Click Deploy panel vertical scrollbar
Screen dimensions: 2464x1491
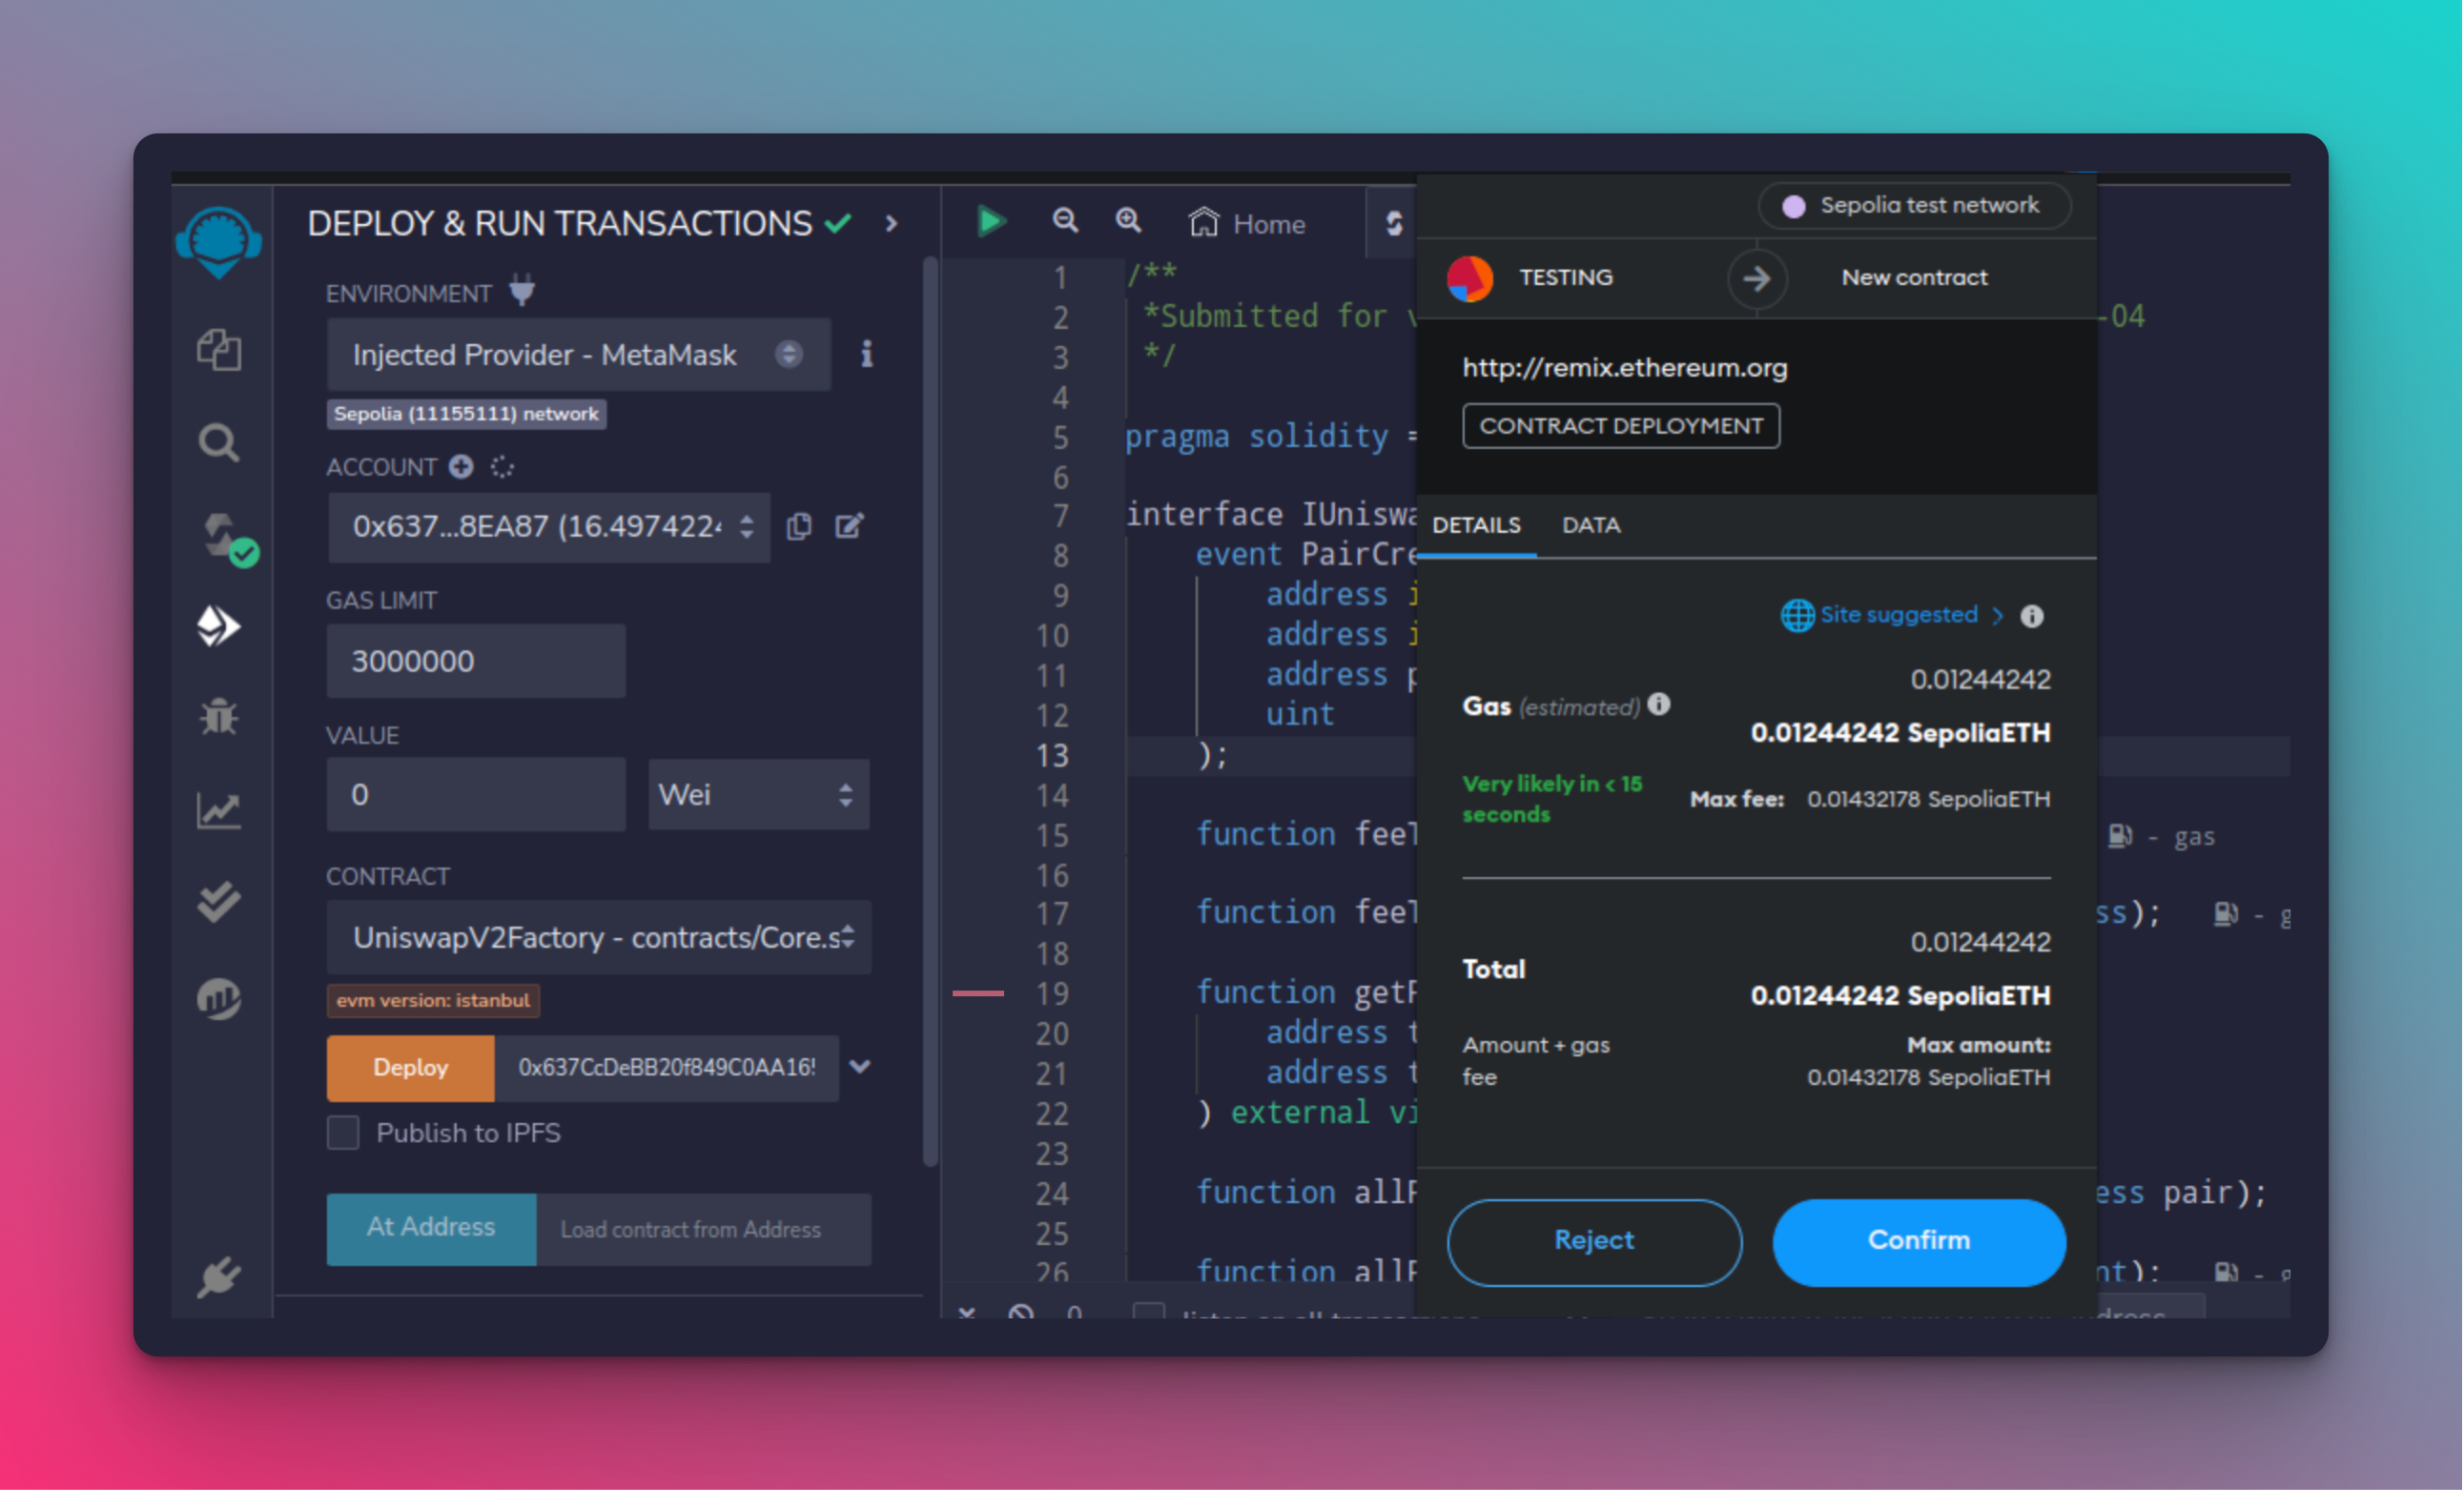click(930, 710)
